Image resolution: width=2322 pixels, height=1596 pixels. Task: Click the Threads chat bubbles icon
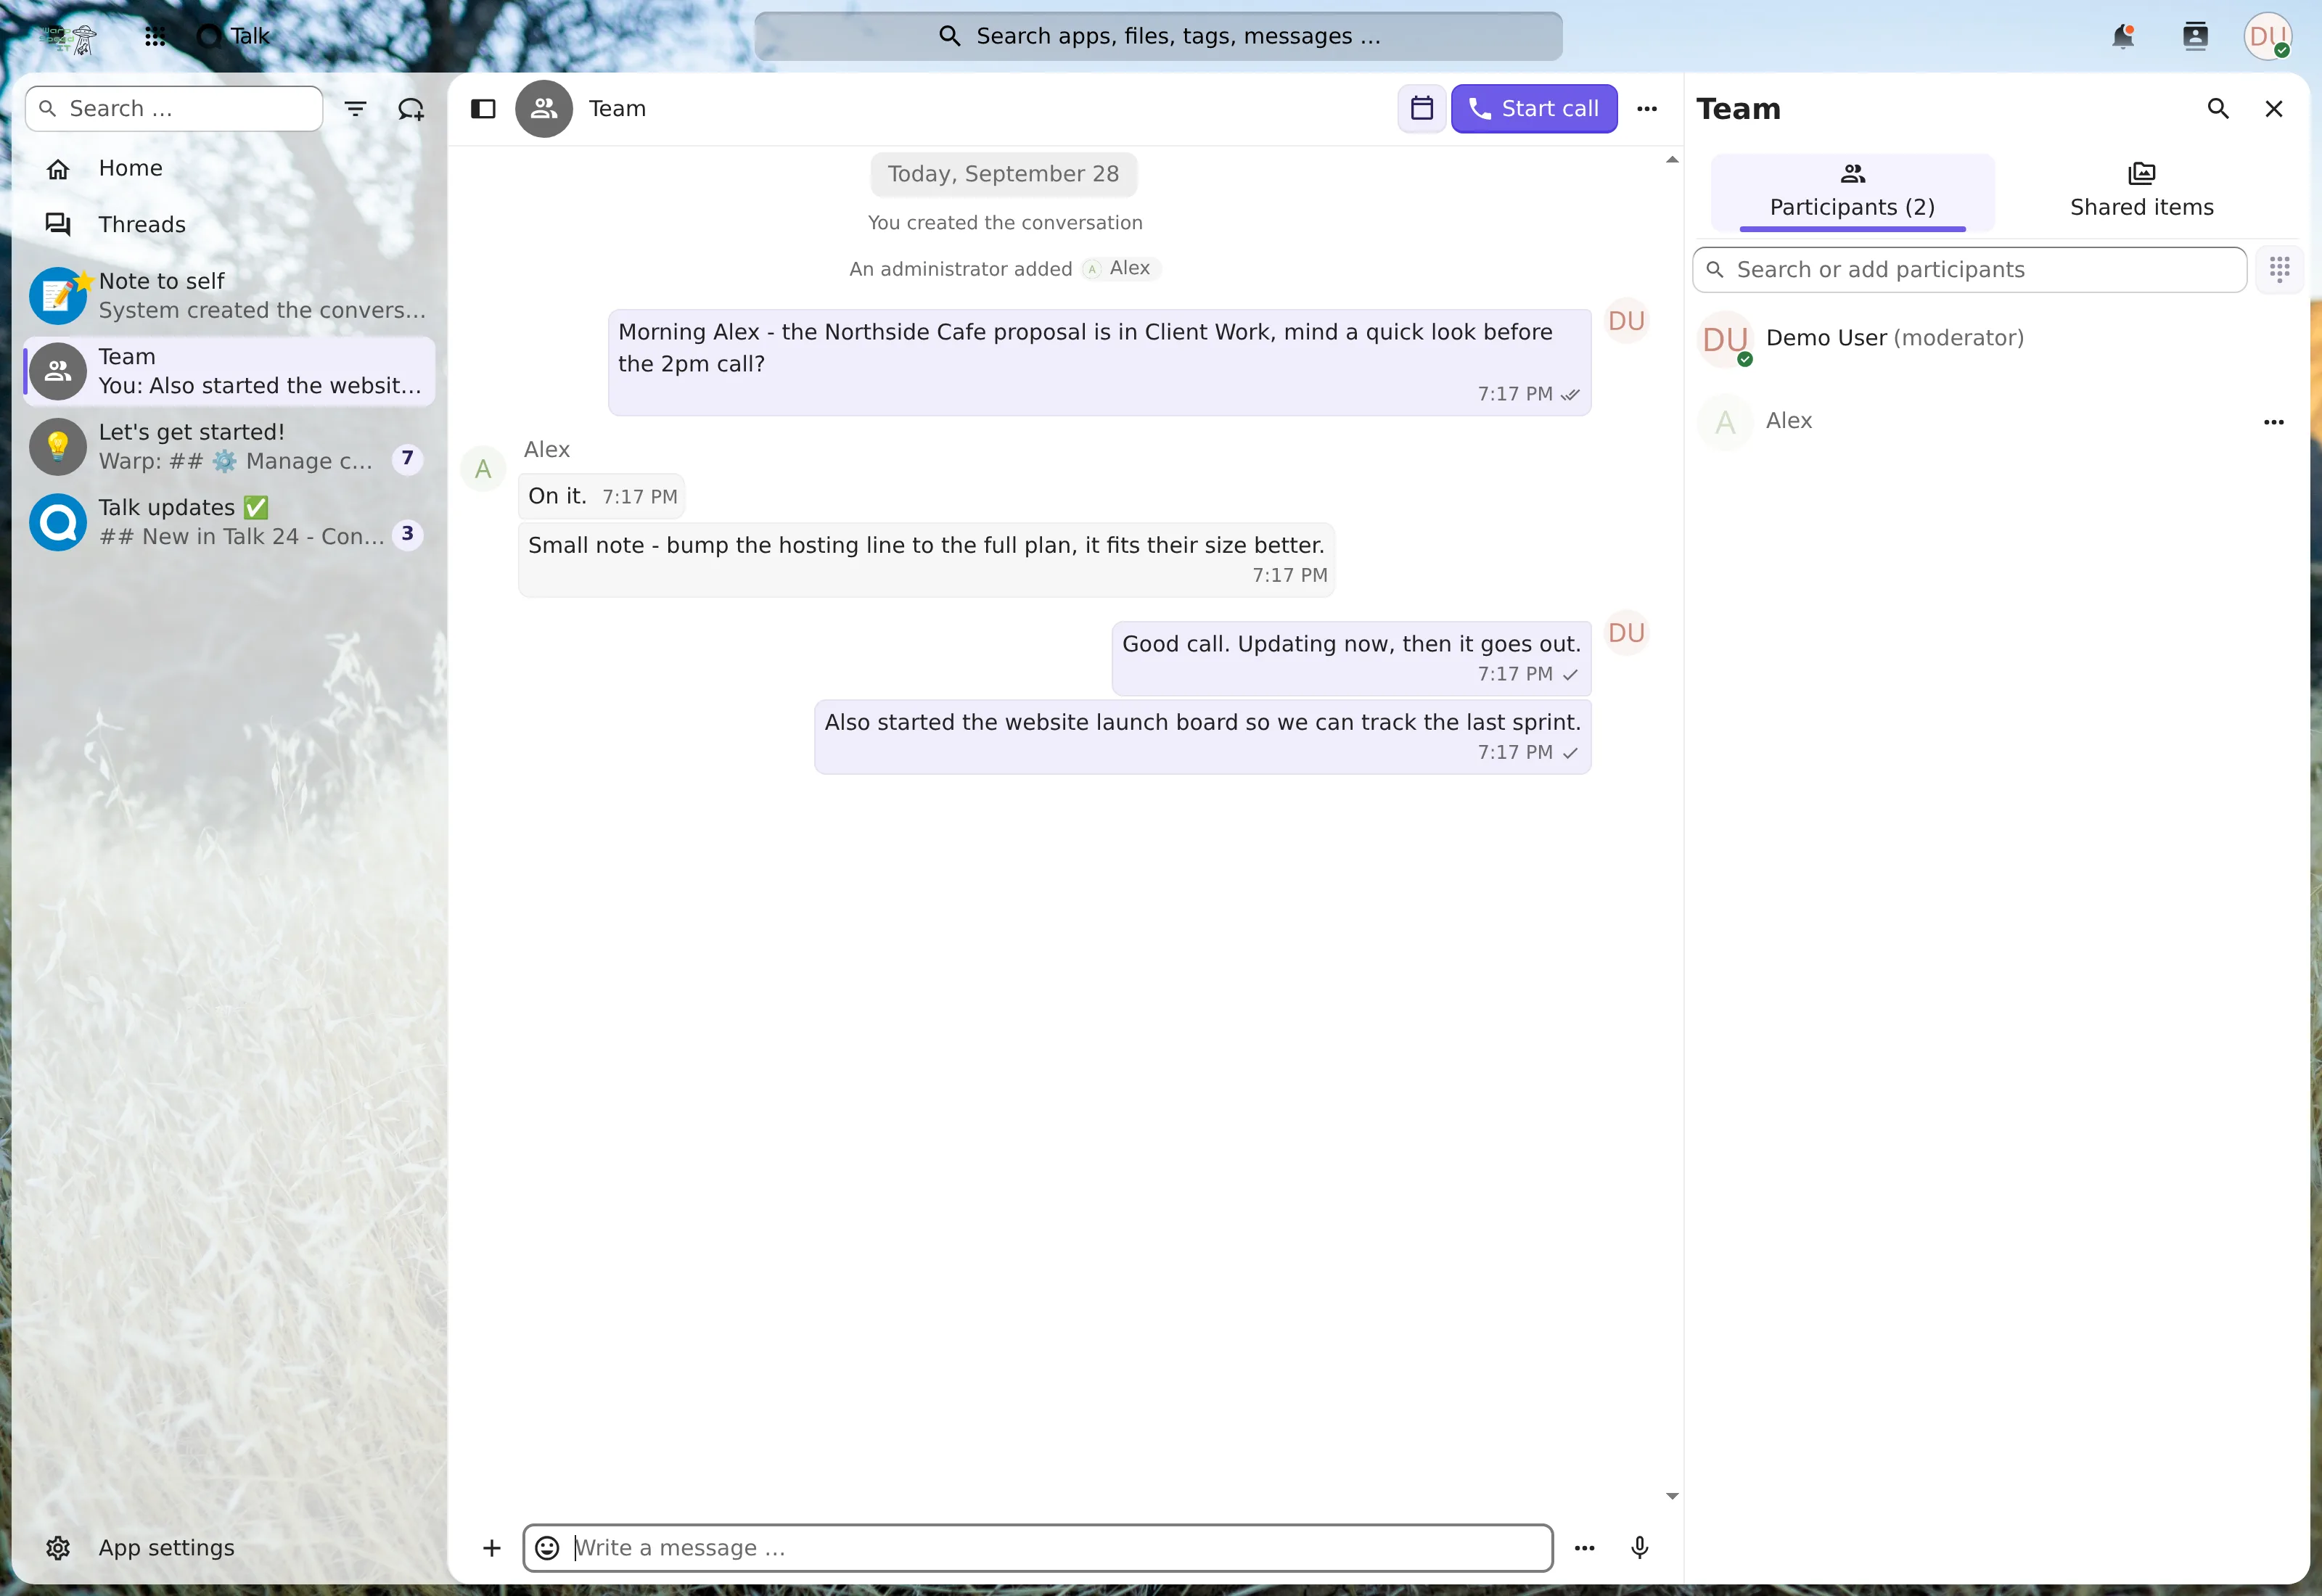58,225
